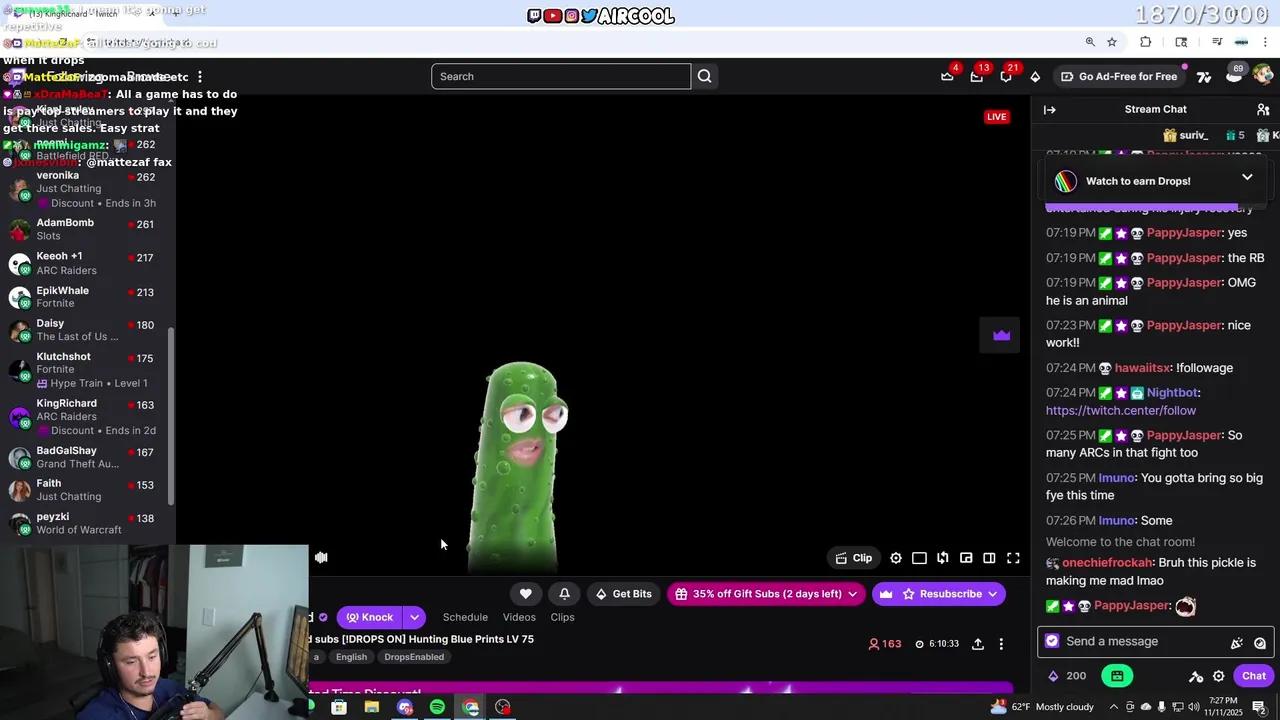
Task: Open Keeoh +1 ARC Raiders channel
Action: 87,263
